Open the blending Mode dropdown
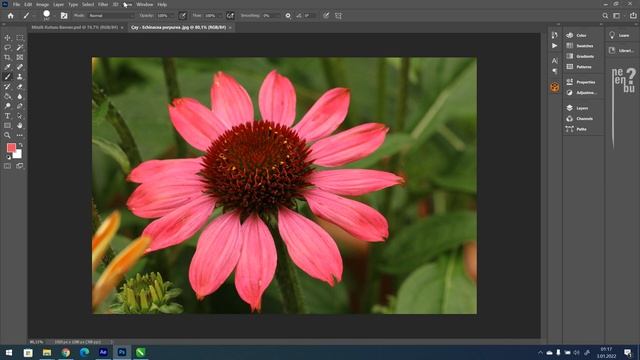This screenshot has height=360, width=640. [111, 16]
